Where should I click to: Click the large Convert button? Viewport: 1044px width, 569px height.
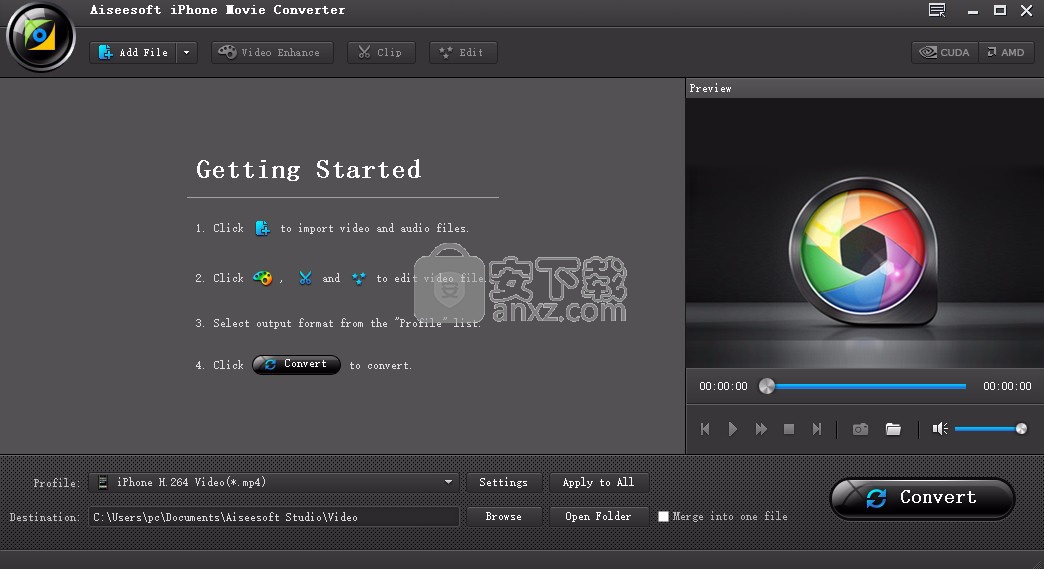(x=922, y=498)
